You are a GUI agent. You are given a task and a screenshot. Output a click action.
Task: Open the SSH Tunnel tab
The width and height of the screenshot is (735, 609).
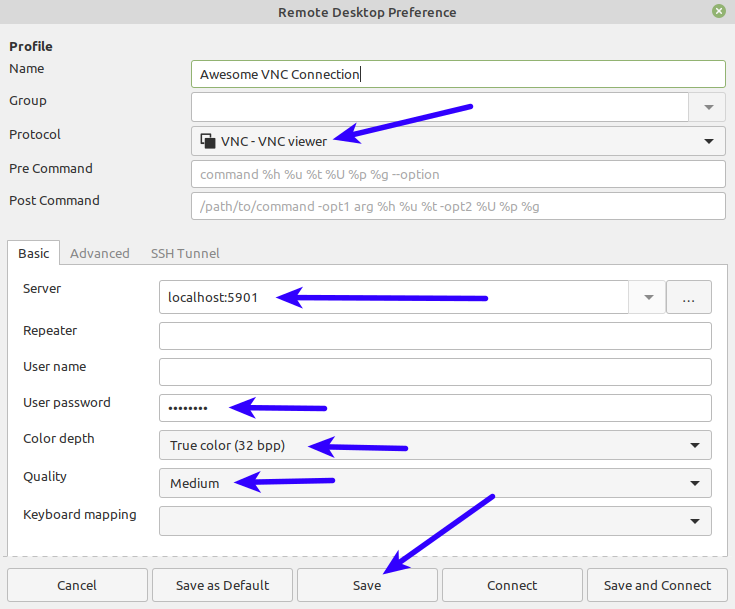[x=185, y=254]
